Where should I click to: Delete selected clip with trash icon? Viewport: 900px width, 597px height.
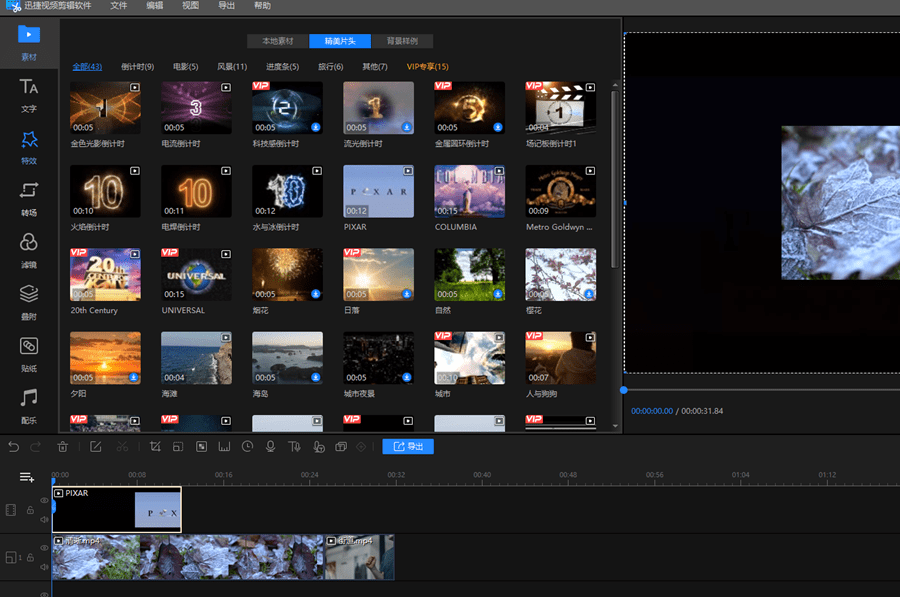63,447
